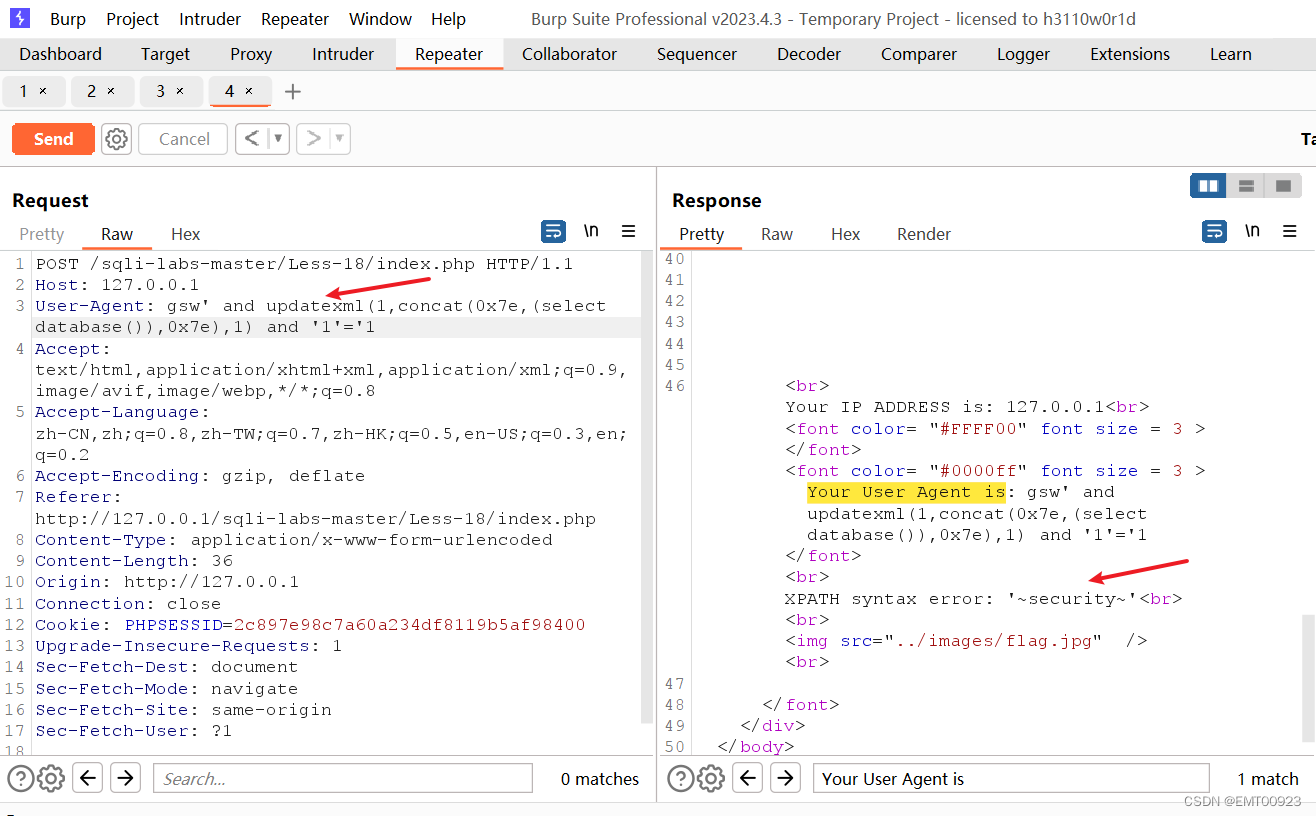Focus Response search field 'Your User Agent is'
Screen dimensions: 1316x816
(1012, 778)
